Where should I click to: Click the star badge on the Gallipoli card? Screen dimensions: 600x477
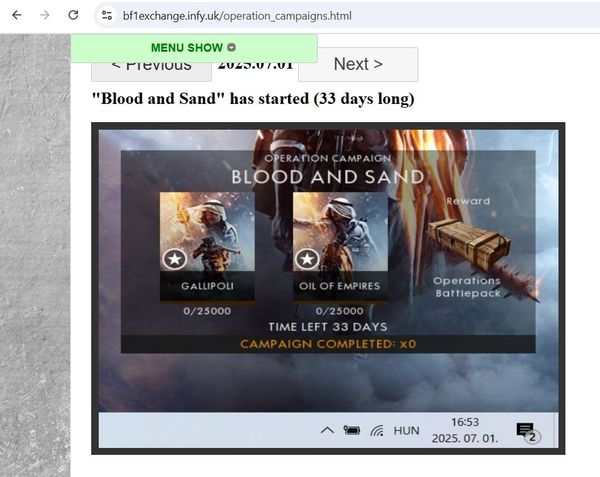(x=175, y=259)
